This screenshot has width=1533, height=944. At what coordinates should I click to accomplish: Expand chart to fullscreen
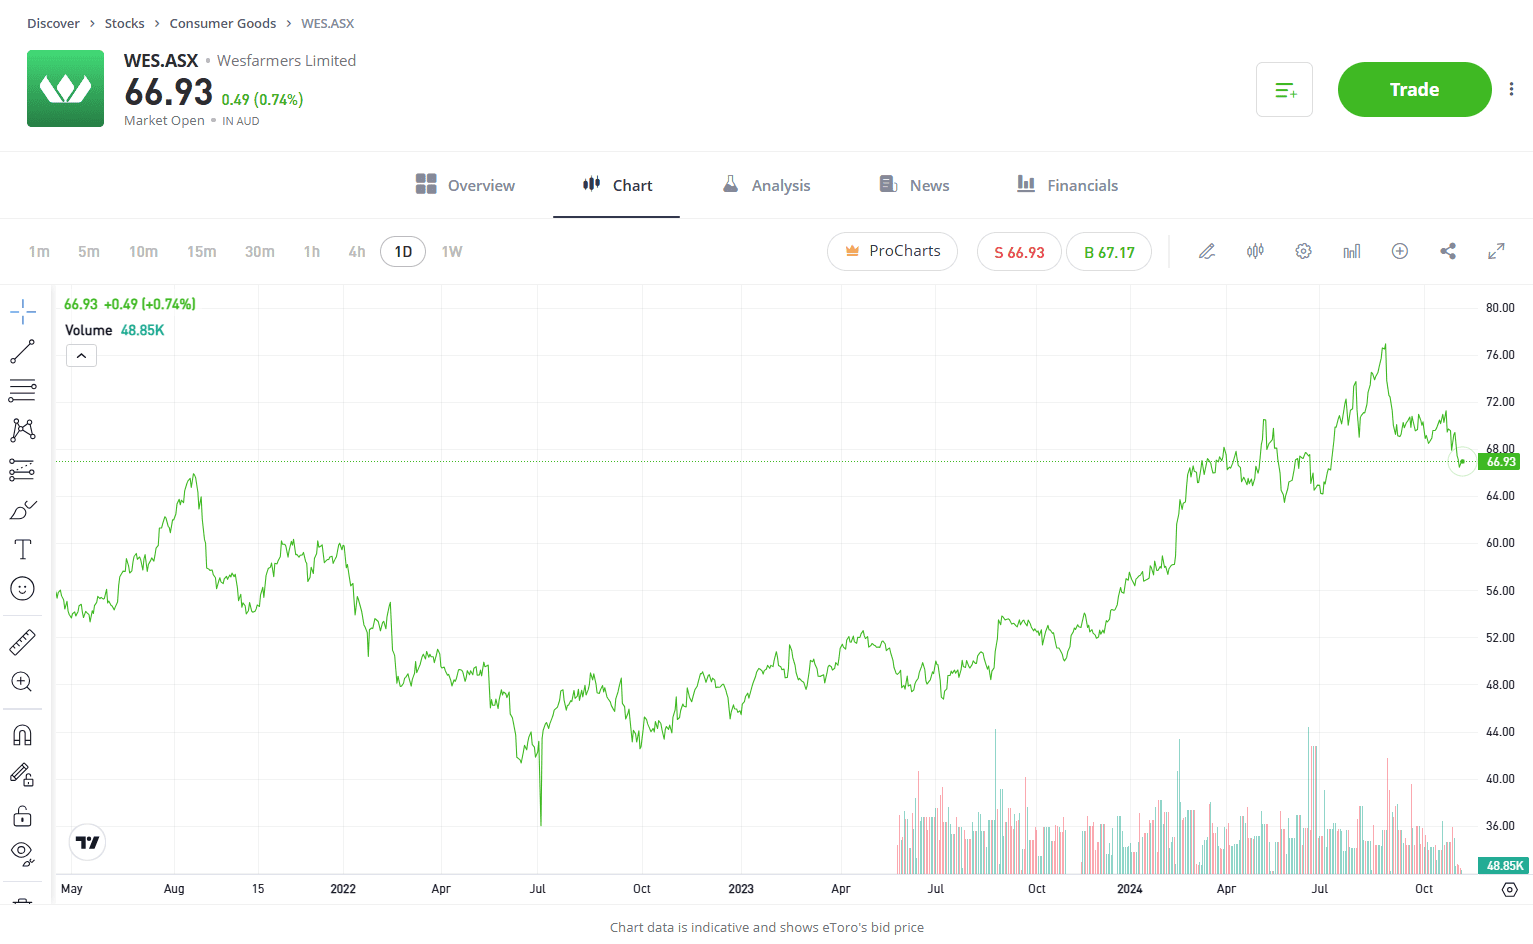pos(1496,251)
